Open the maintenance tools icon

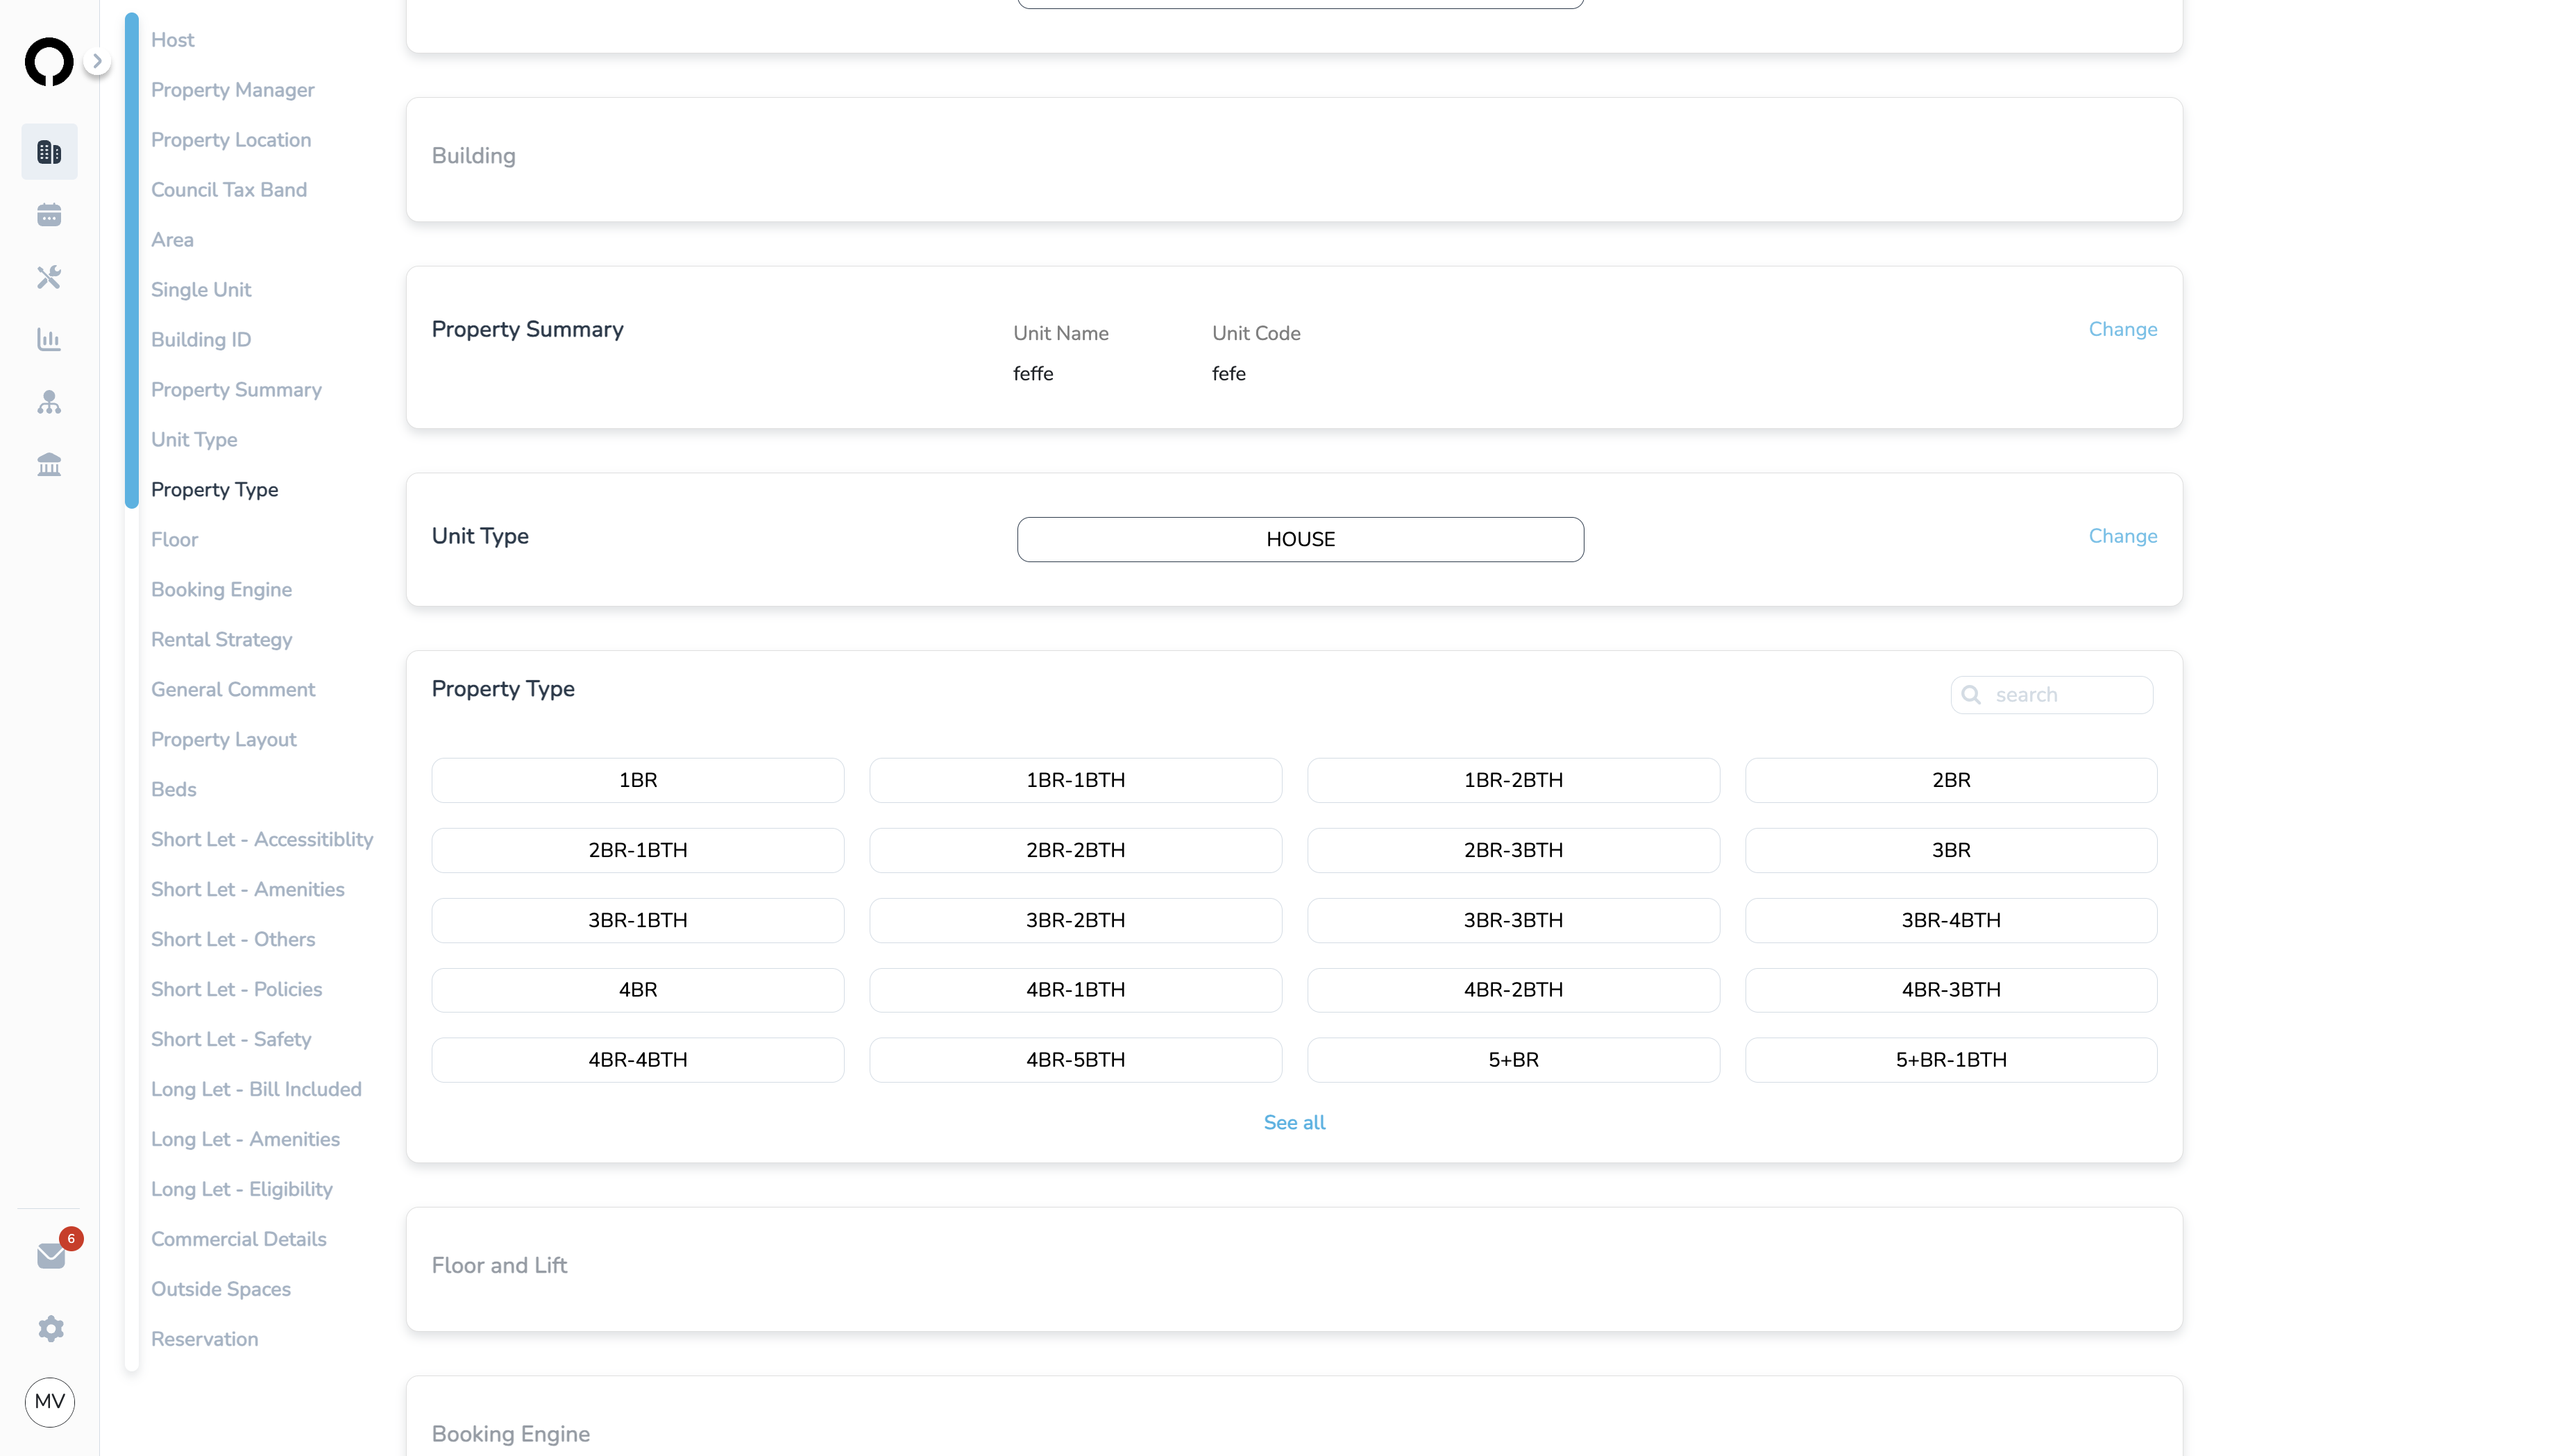click(49, 277)
